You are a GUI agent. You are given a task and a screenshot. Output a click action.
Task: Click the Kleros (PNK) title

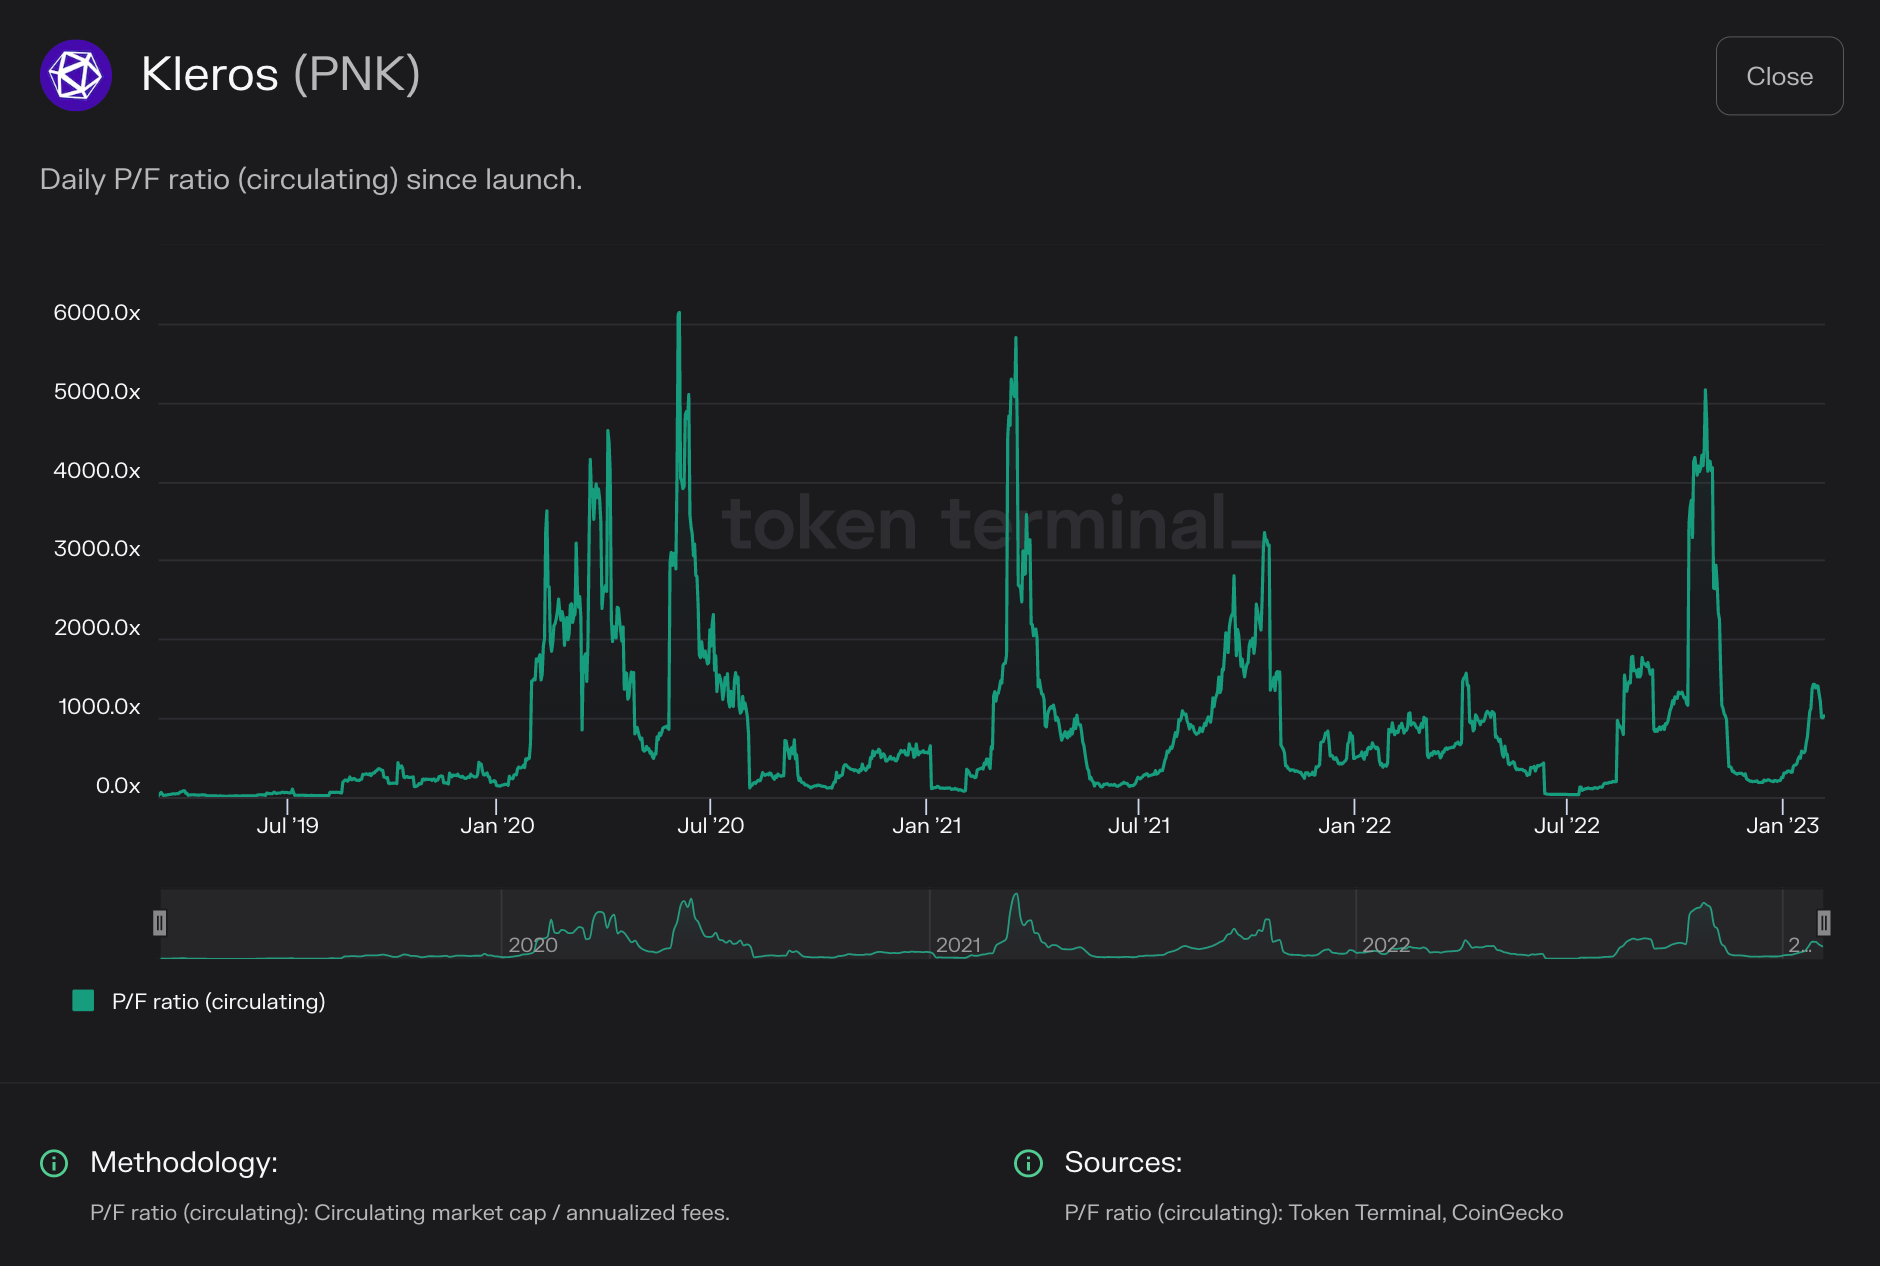click(x=281, y=75)
